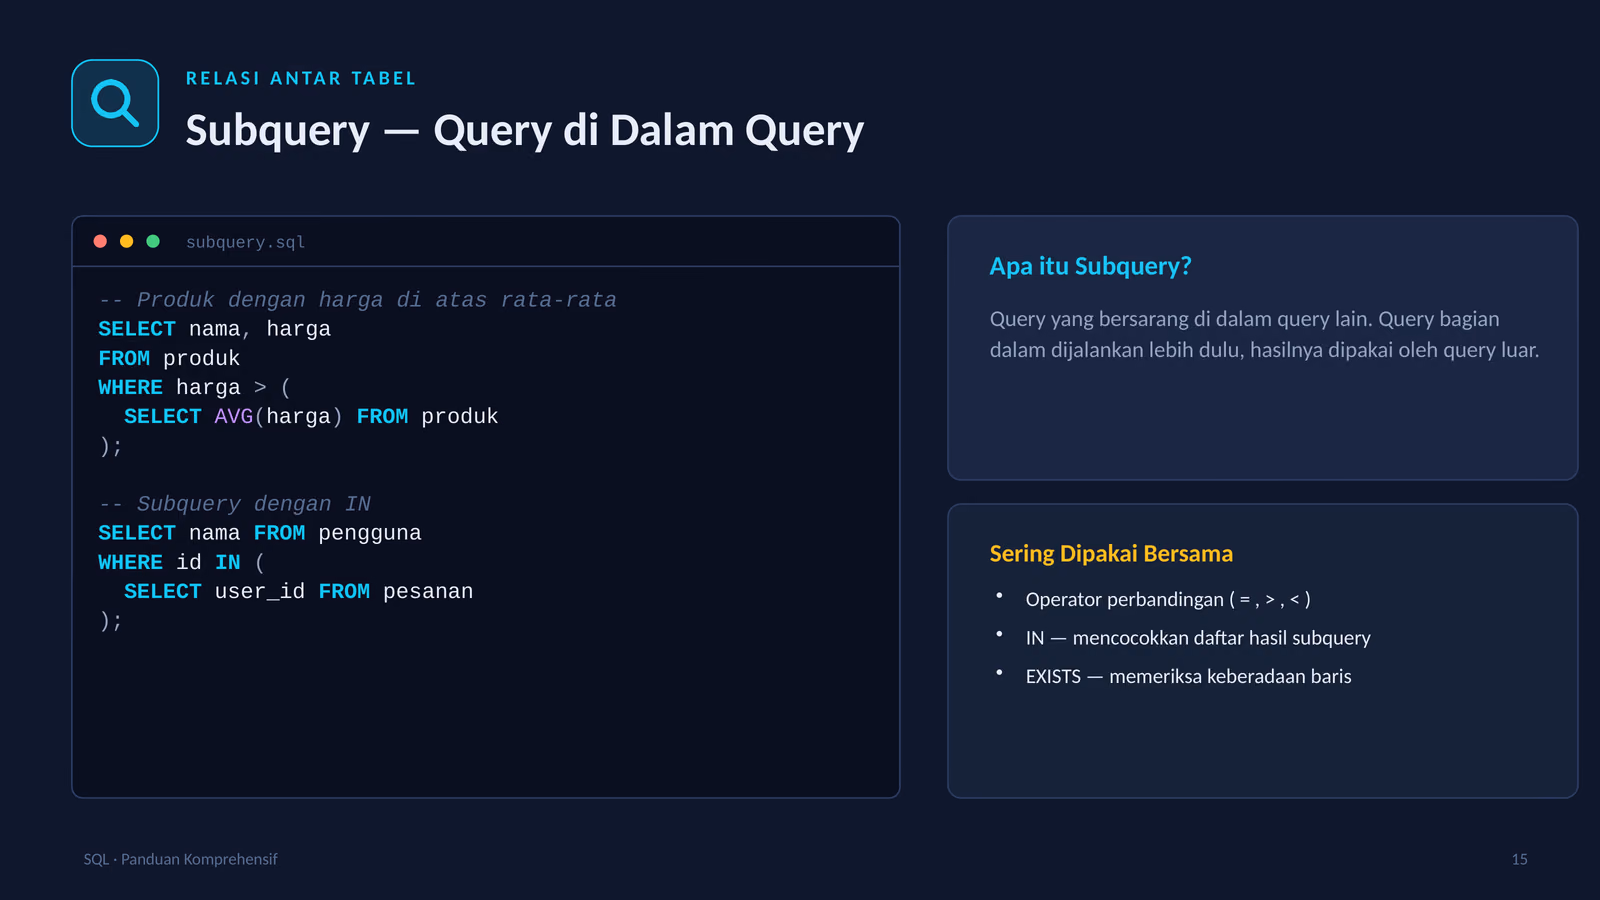The height and width of the screenshot is (900, 1600).
Task: Click the page number 15
Action: [x=1519, y=859]
